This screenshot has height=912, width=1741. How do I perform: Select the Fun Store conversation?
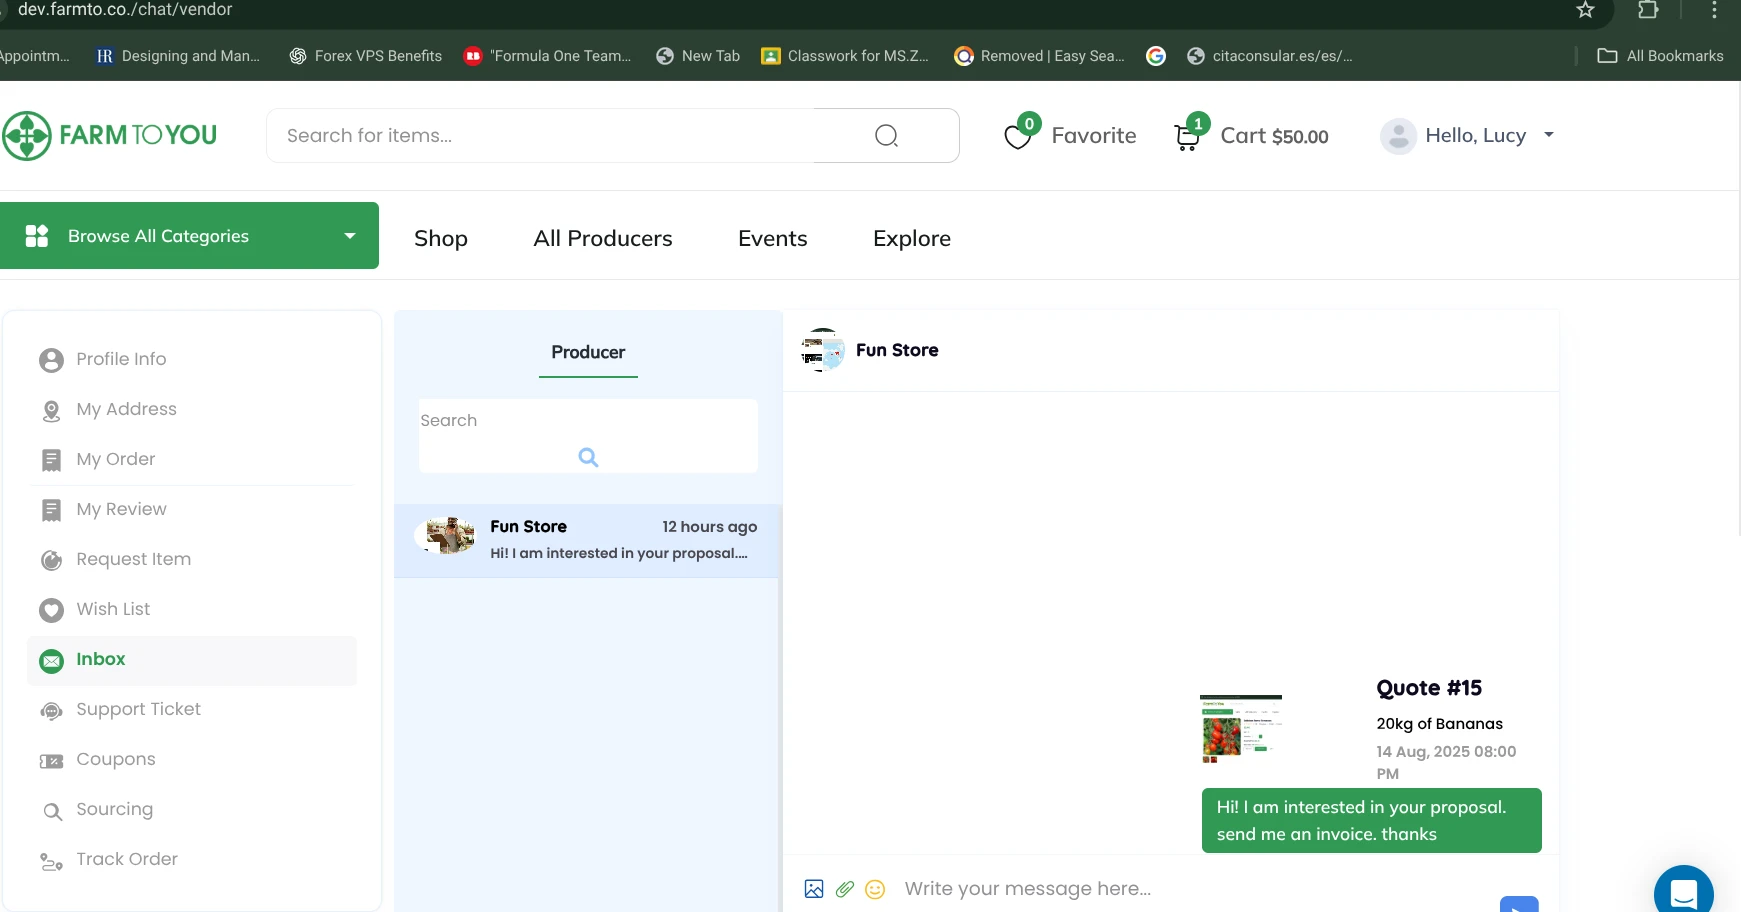tap(588, 540)
